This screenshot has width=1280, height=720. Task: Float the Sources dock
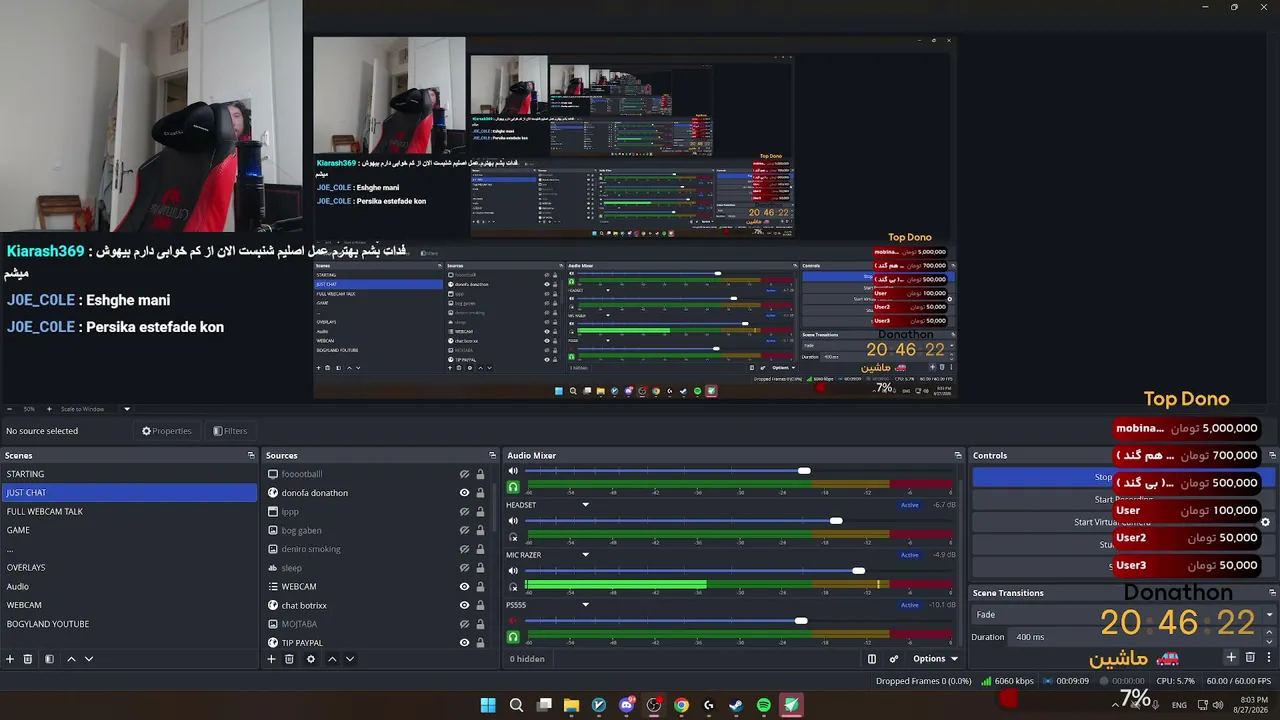pos(492,455)
